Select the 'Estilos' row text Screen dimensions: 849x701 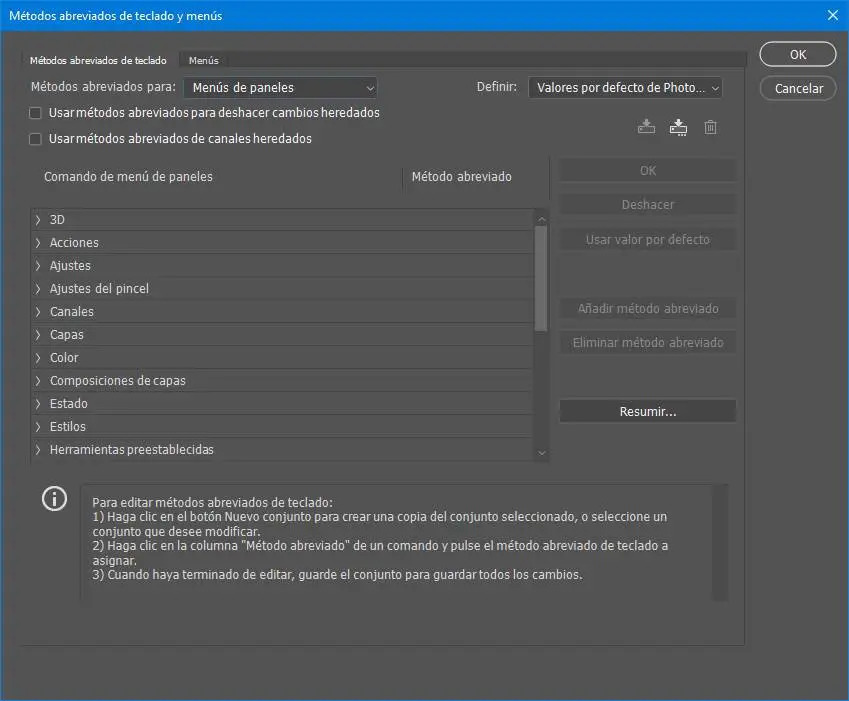(x=68, y=427)
